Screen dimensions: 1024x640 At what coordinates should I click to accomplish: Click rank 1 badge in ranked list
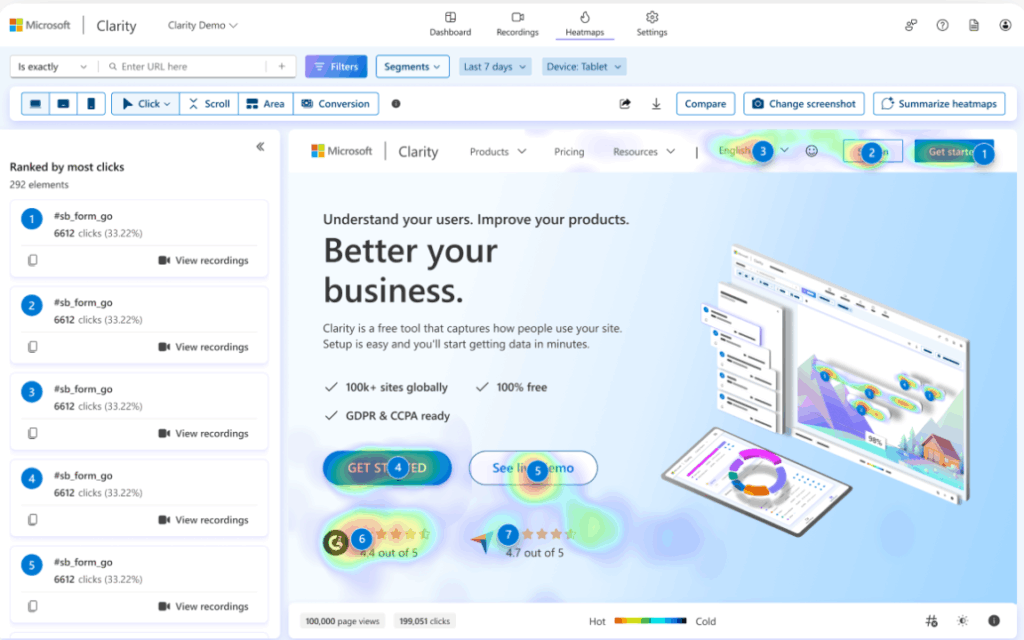pos(31,219)
